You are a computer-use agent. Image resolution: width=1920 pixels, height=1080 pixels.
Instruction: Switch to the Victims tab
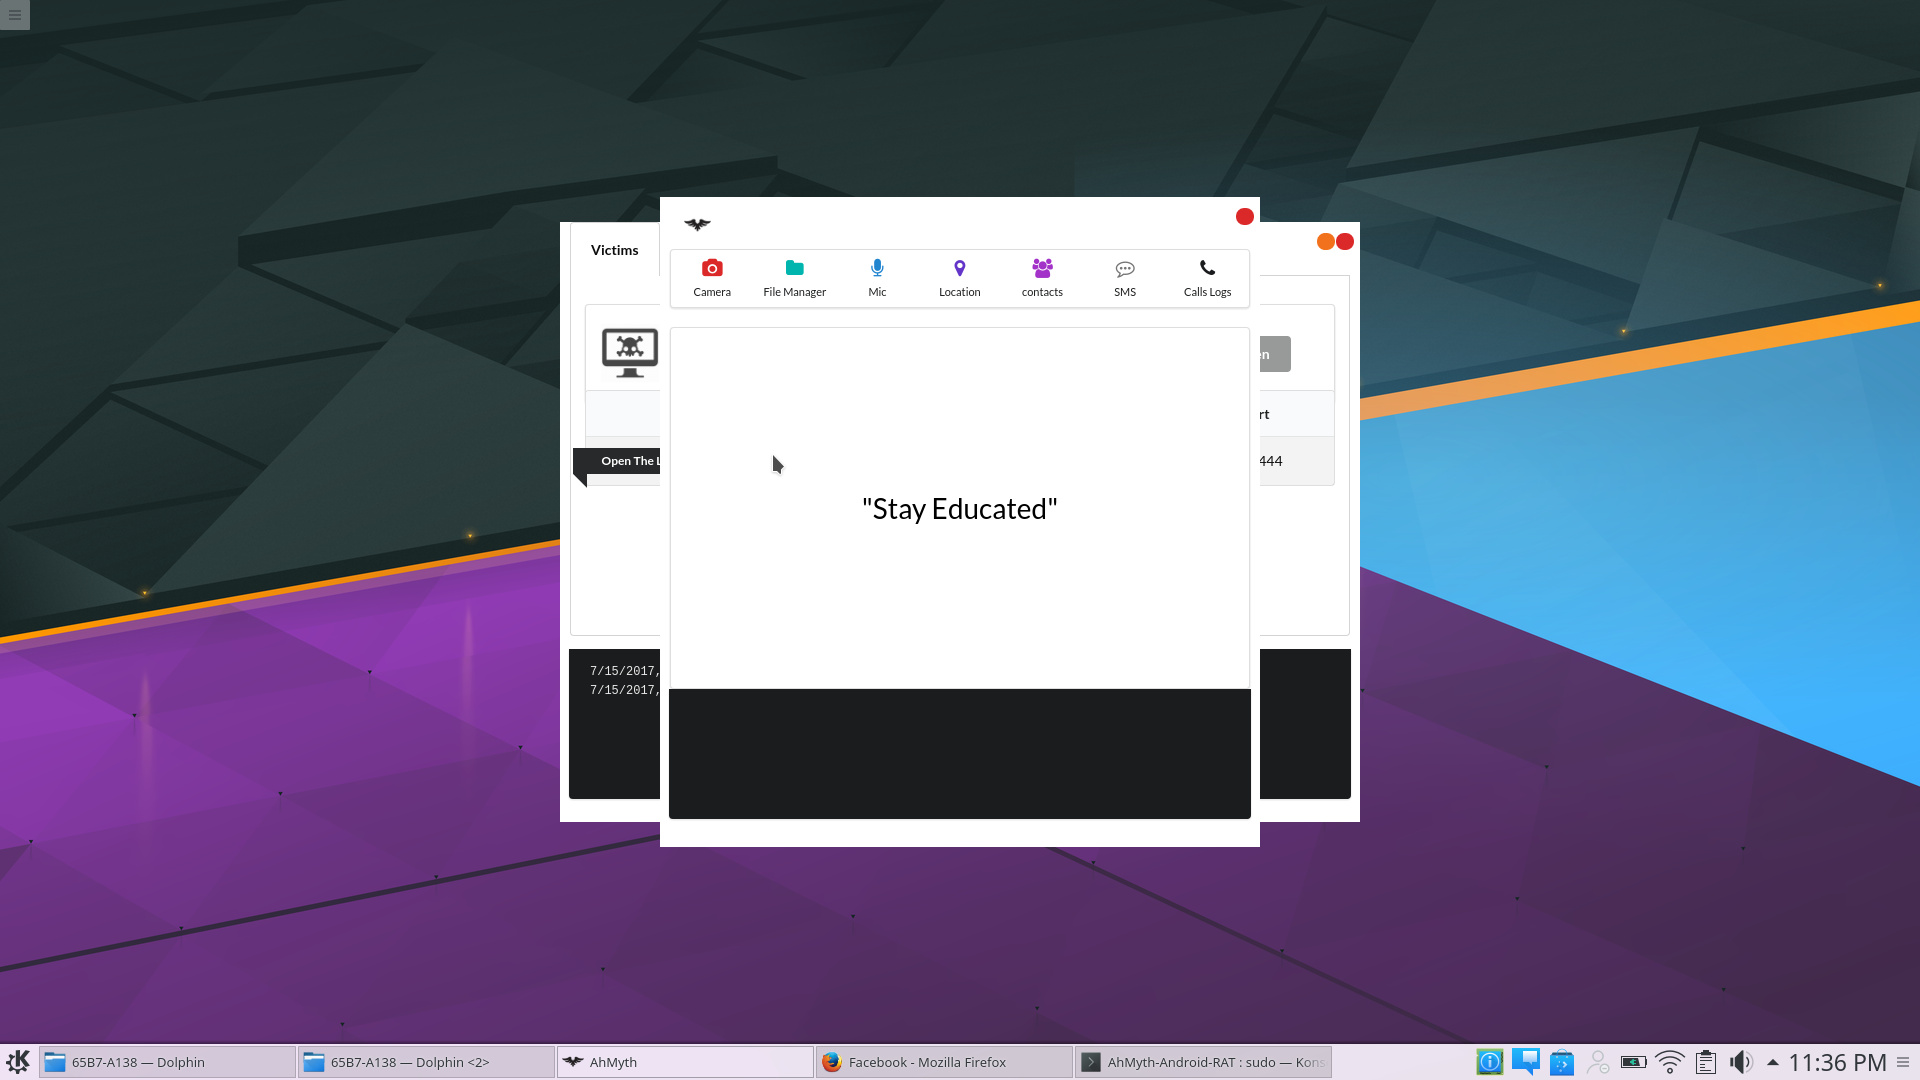(x=614, y=250)
